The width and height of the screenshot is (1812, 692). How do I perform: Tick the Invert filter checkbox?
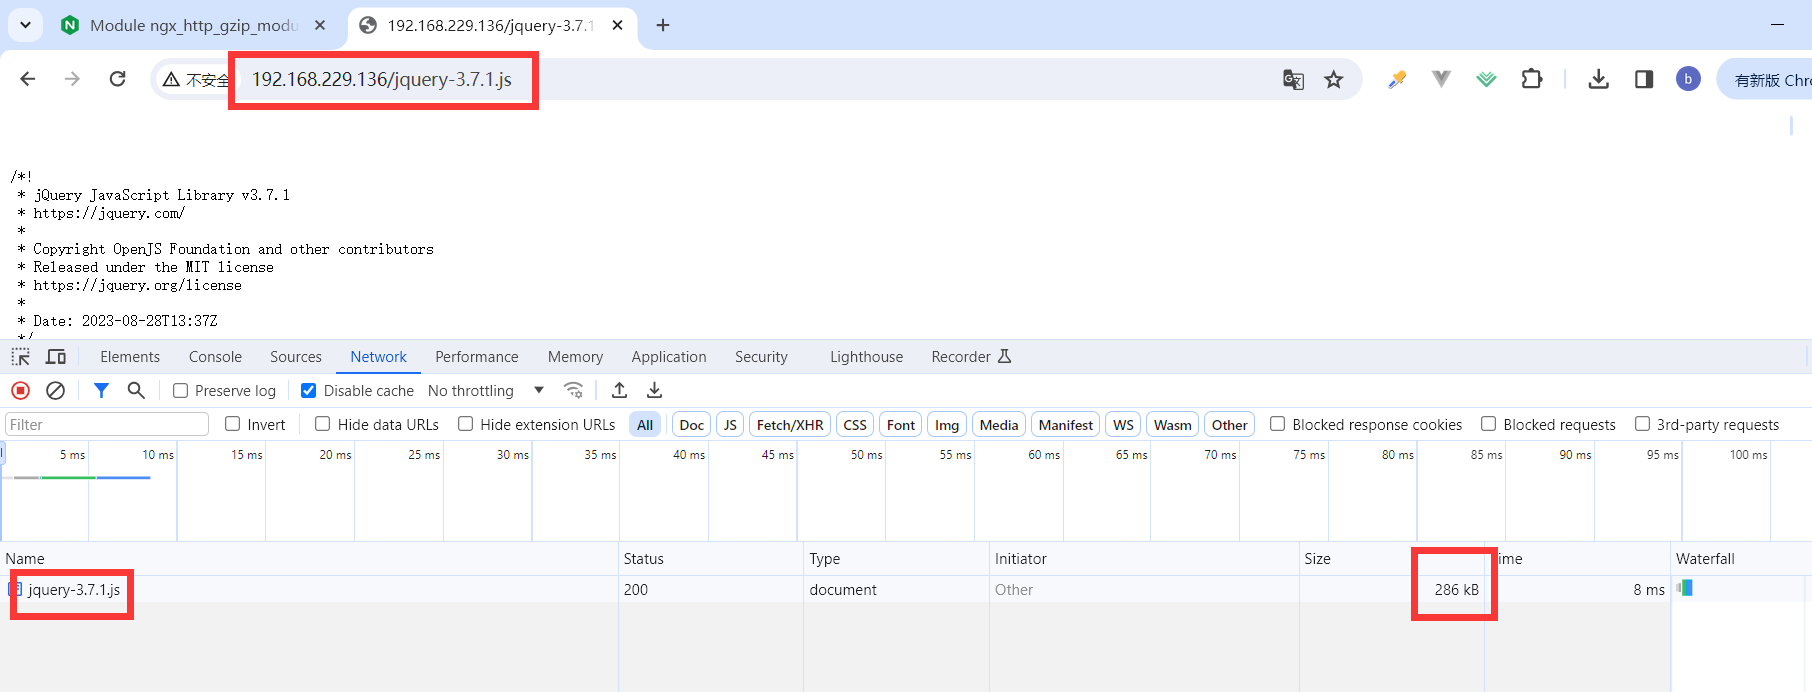click(x=233, y=424)
